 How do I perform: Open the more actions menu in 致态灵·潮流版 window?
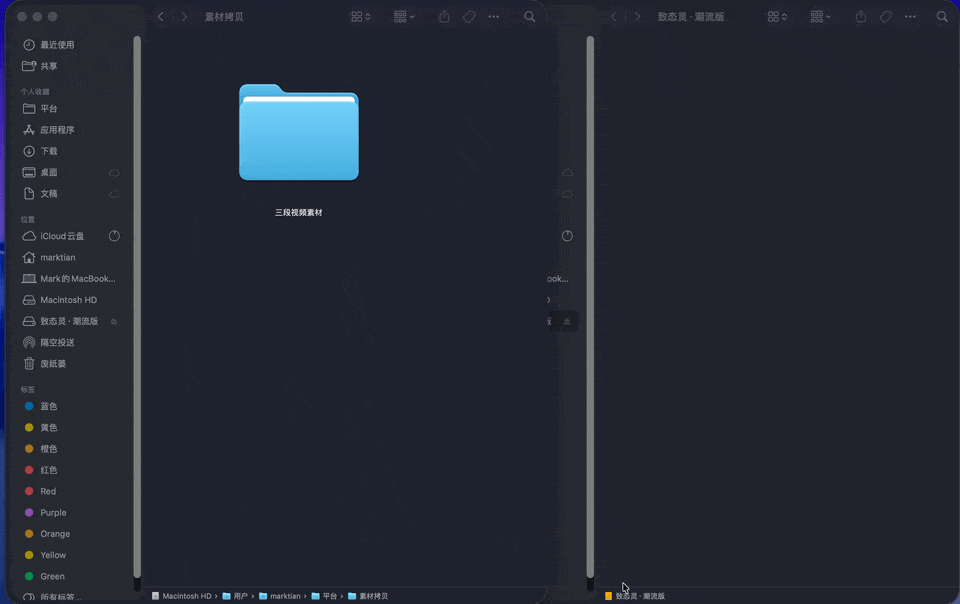tap(910, 17)
